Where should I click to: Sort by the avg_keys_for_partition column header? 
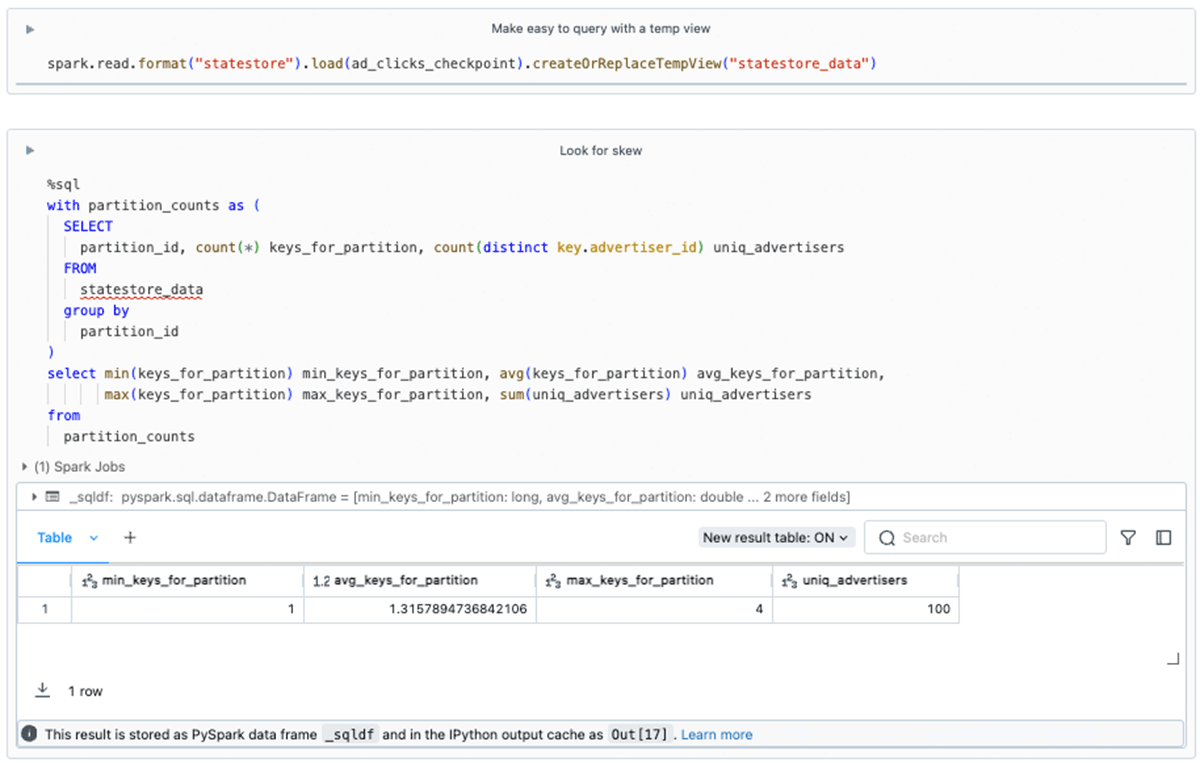click(406, 580)
